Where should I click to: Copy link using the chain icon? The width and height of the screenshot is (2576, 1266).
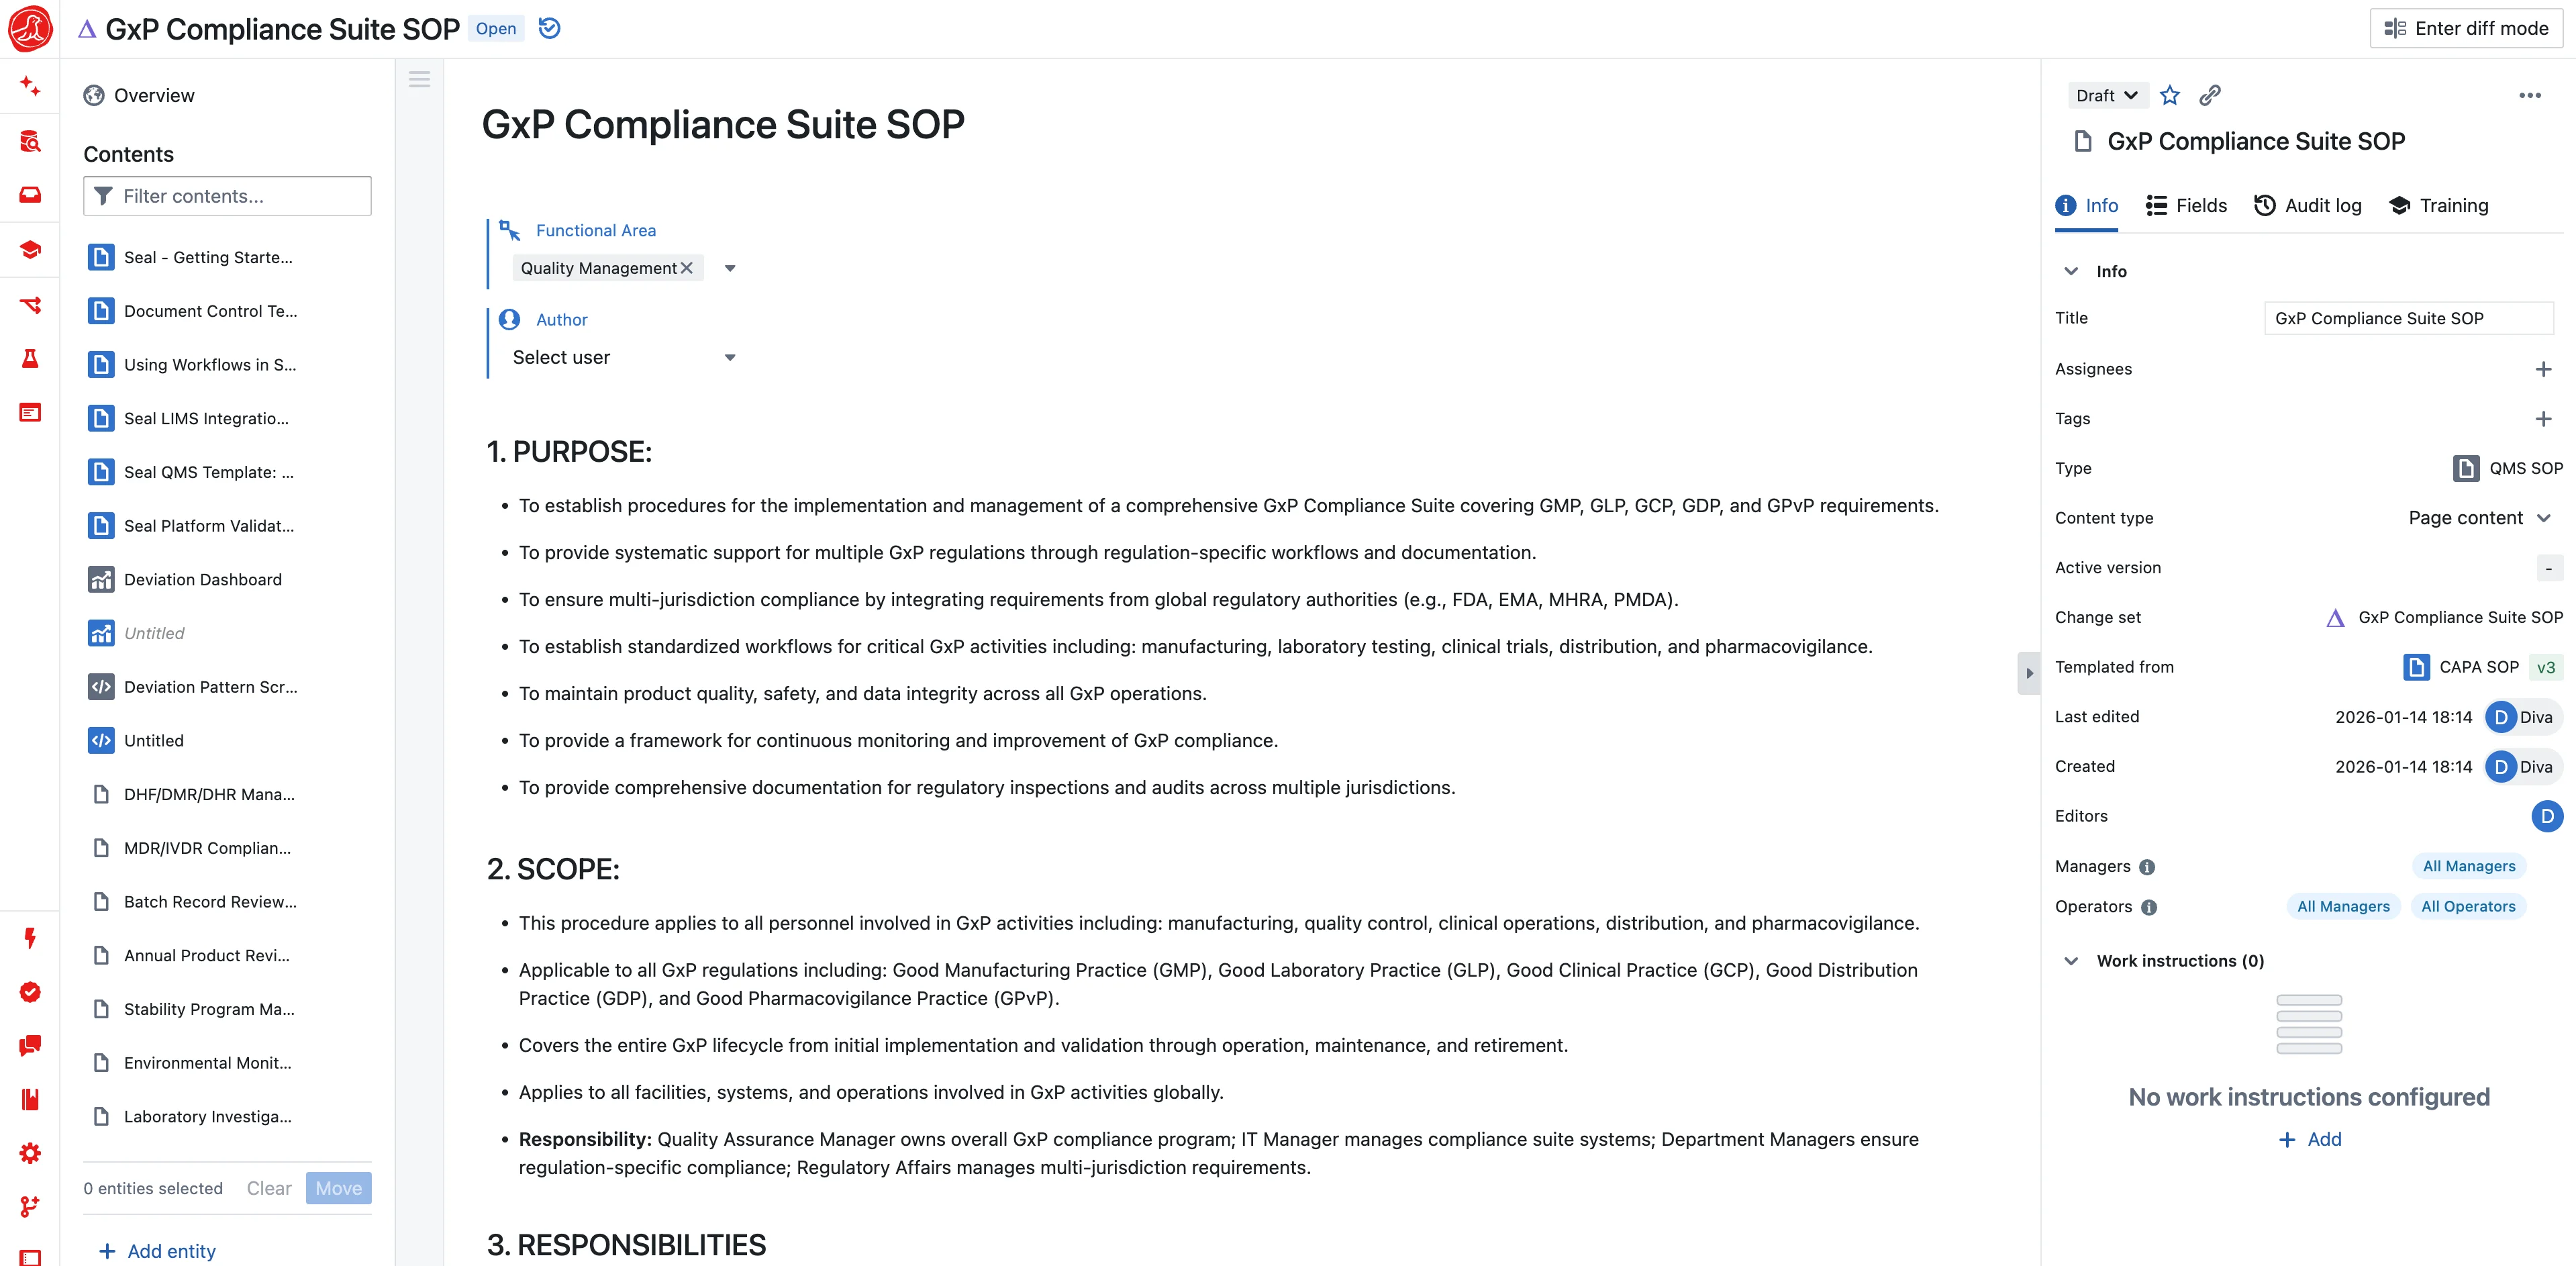click(2210, 96)
